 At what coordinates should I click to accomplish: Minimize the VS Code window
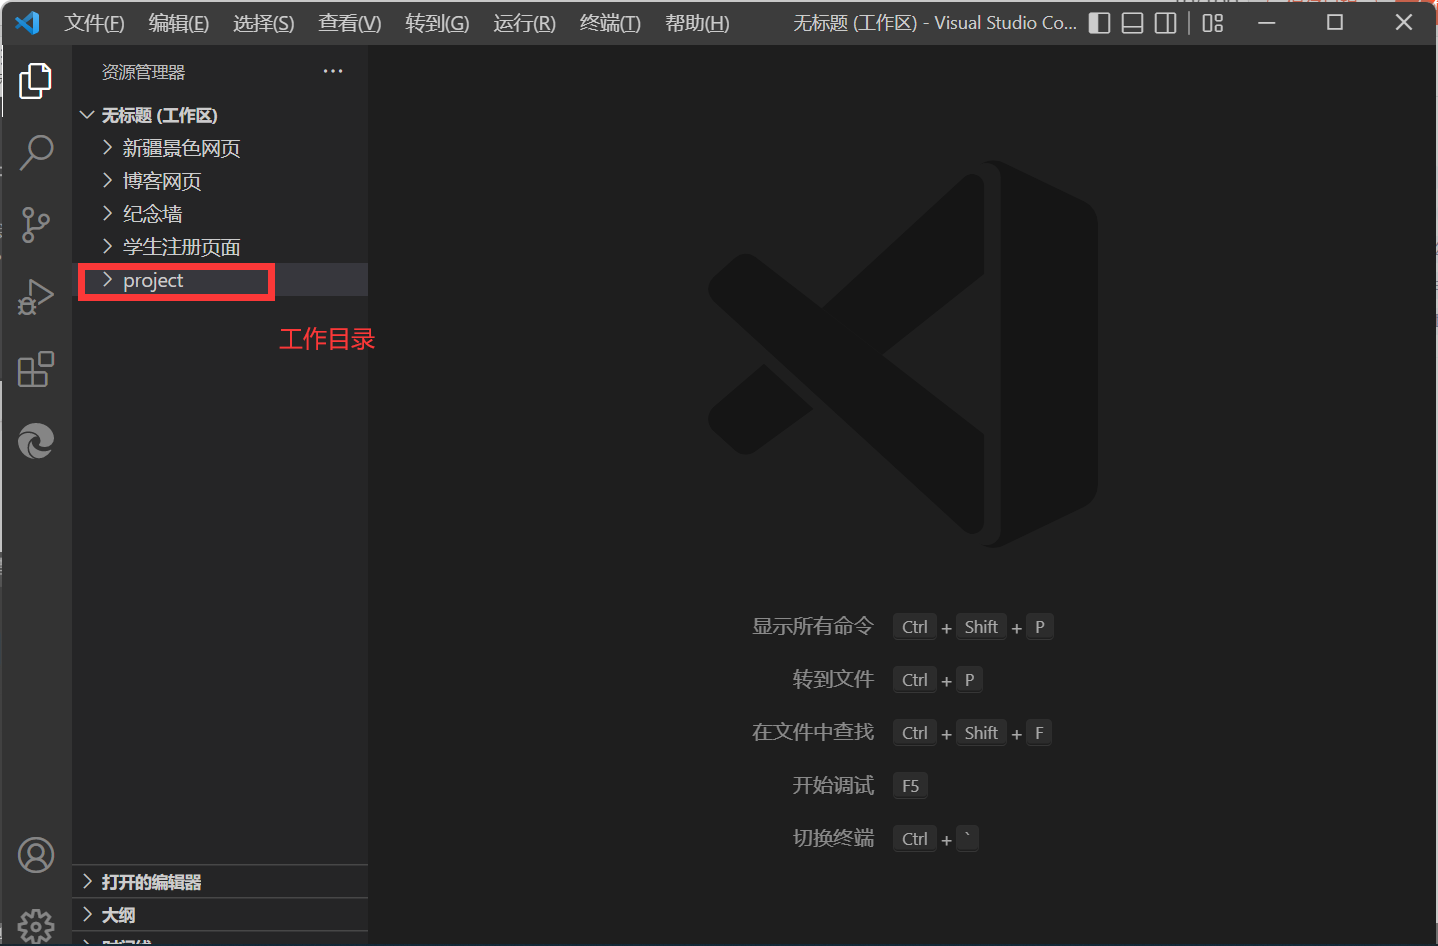click(x=1267, y=22)
